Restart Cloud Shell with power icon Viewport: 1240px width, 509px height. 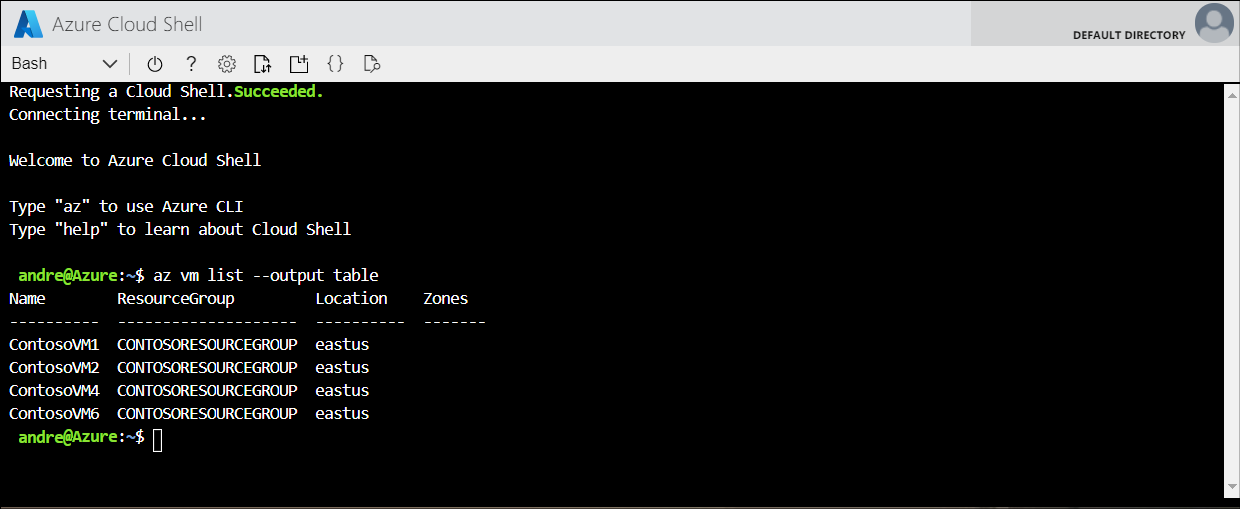(x=155, y=64)
